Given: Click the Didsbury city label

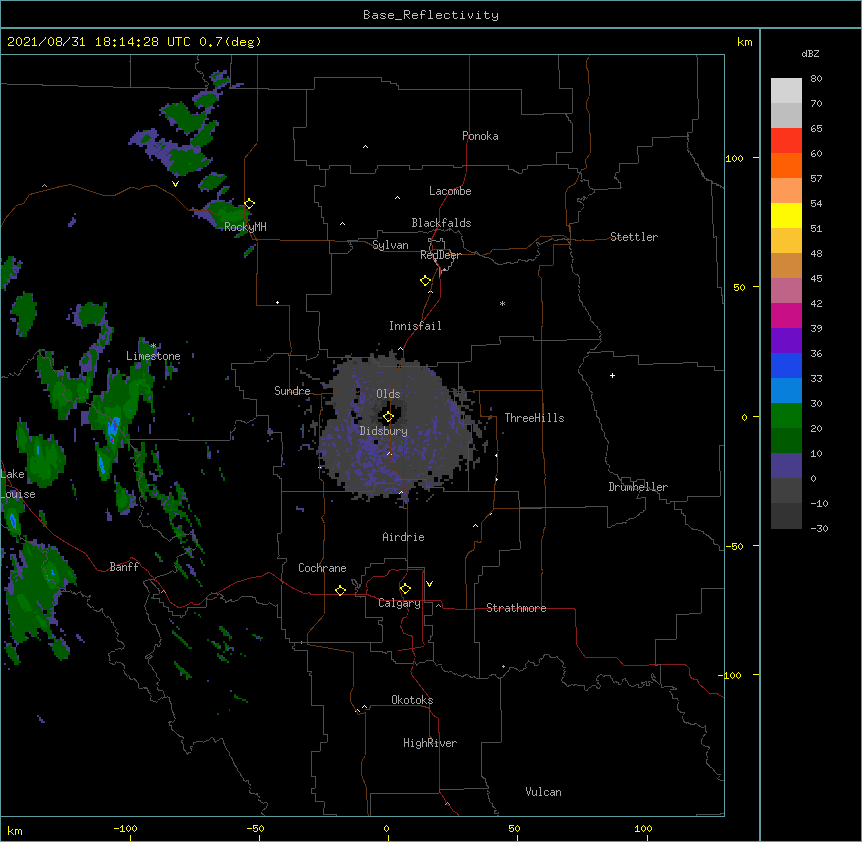Looking at the screenshot, I should (x=384, y=431).
